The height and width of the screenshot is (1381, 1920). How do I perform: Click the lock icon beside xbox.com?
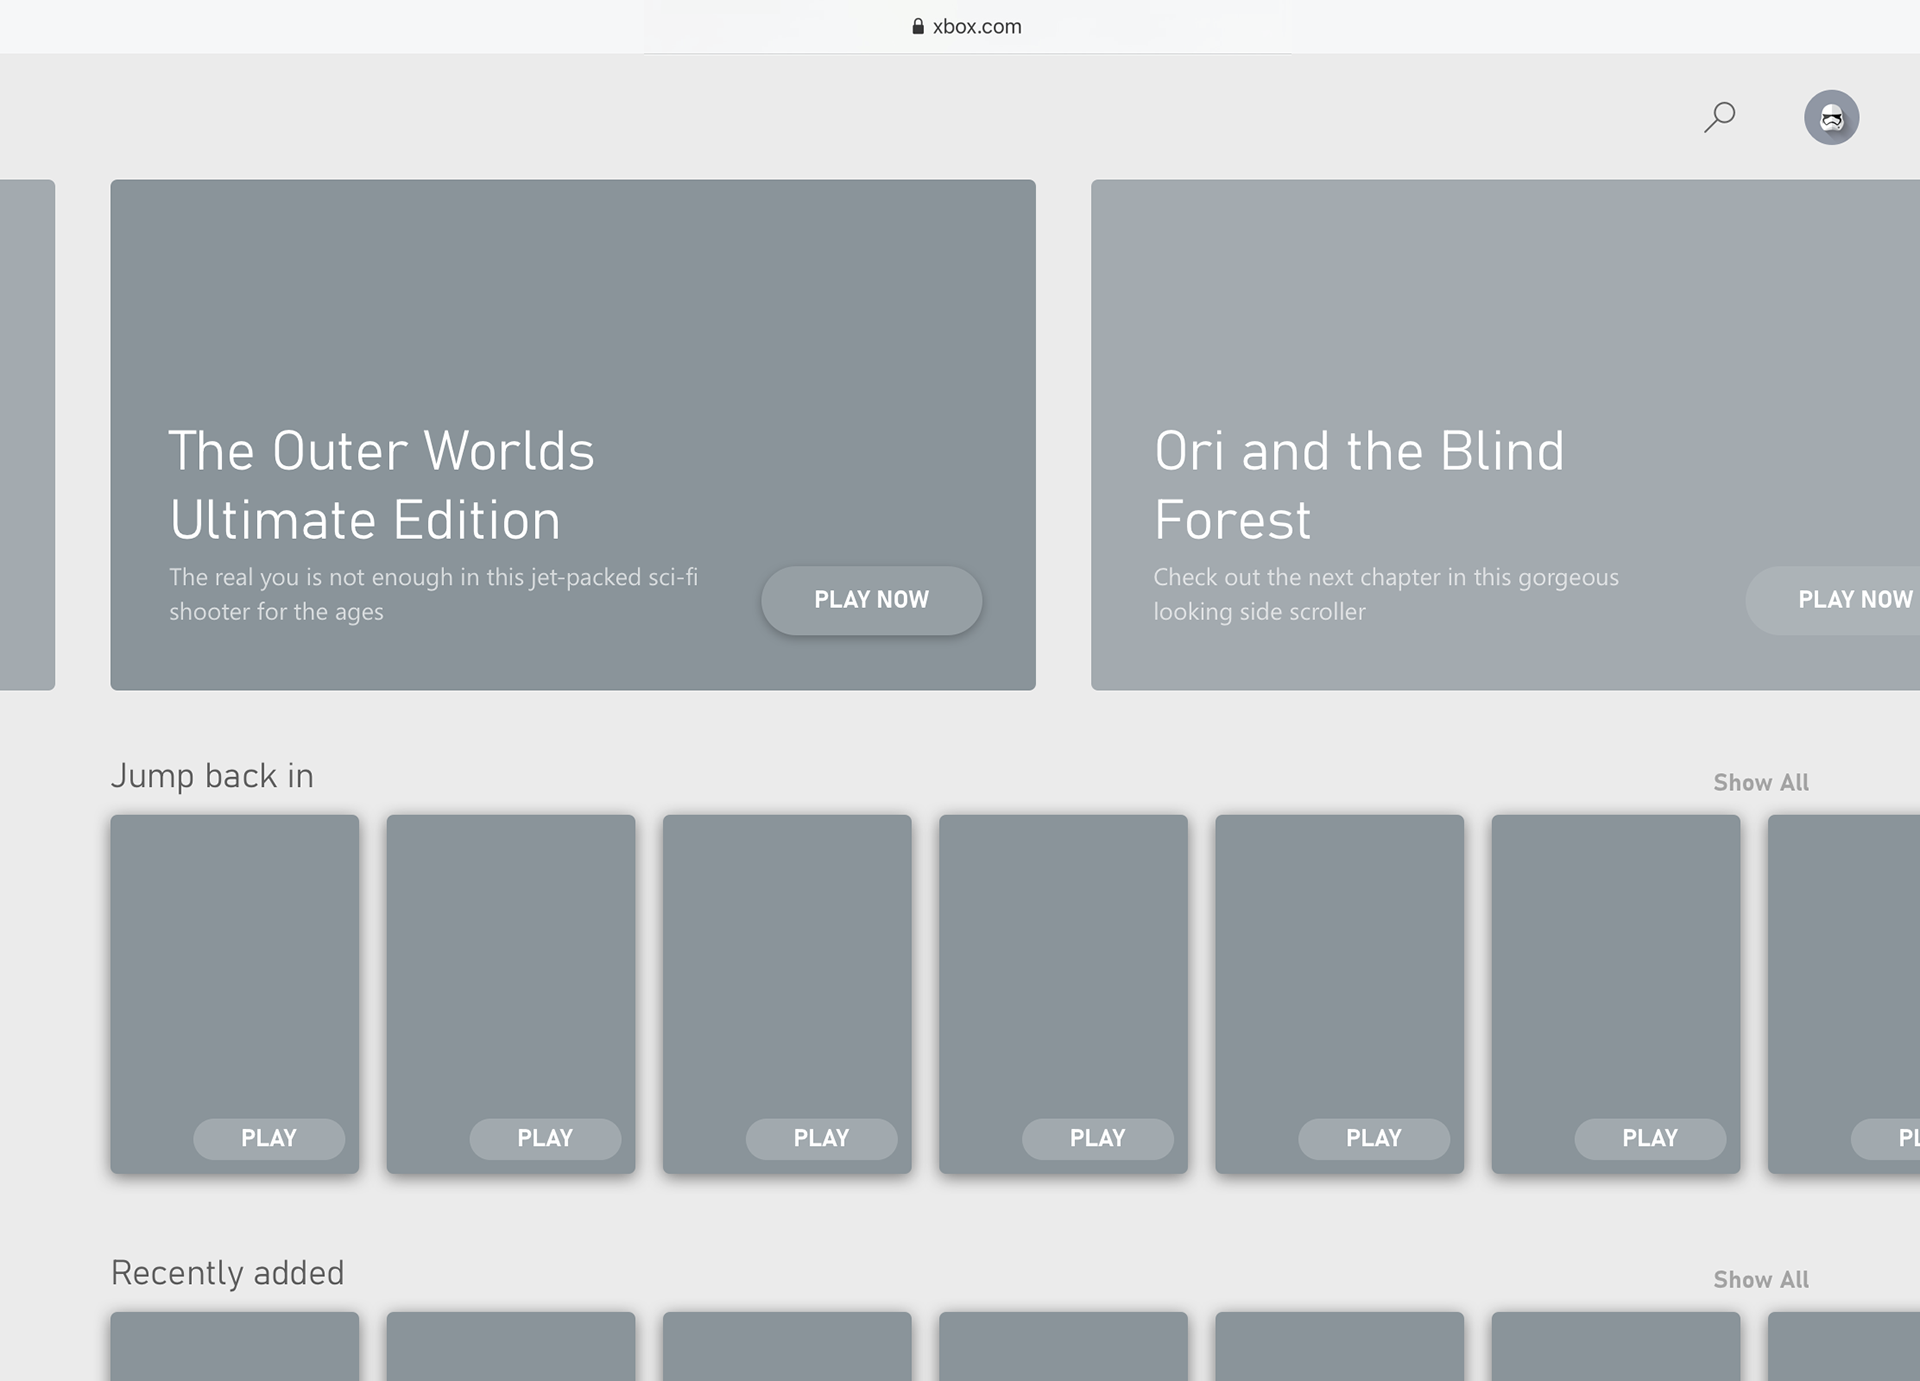[918, 26]
